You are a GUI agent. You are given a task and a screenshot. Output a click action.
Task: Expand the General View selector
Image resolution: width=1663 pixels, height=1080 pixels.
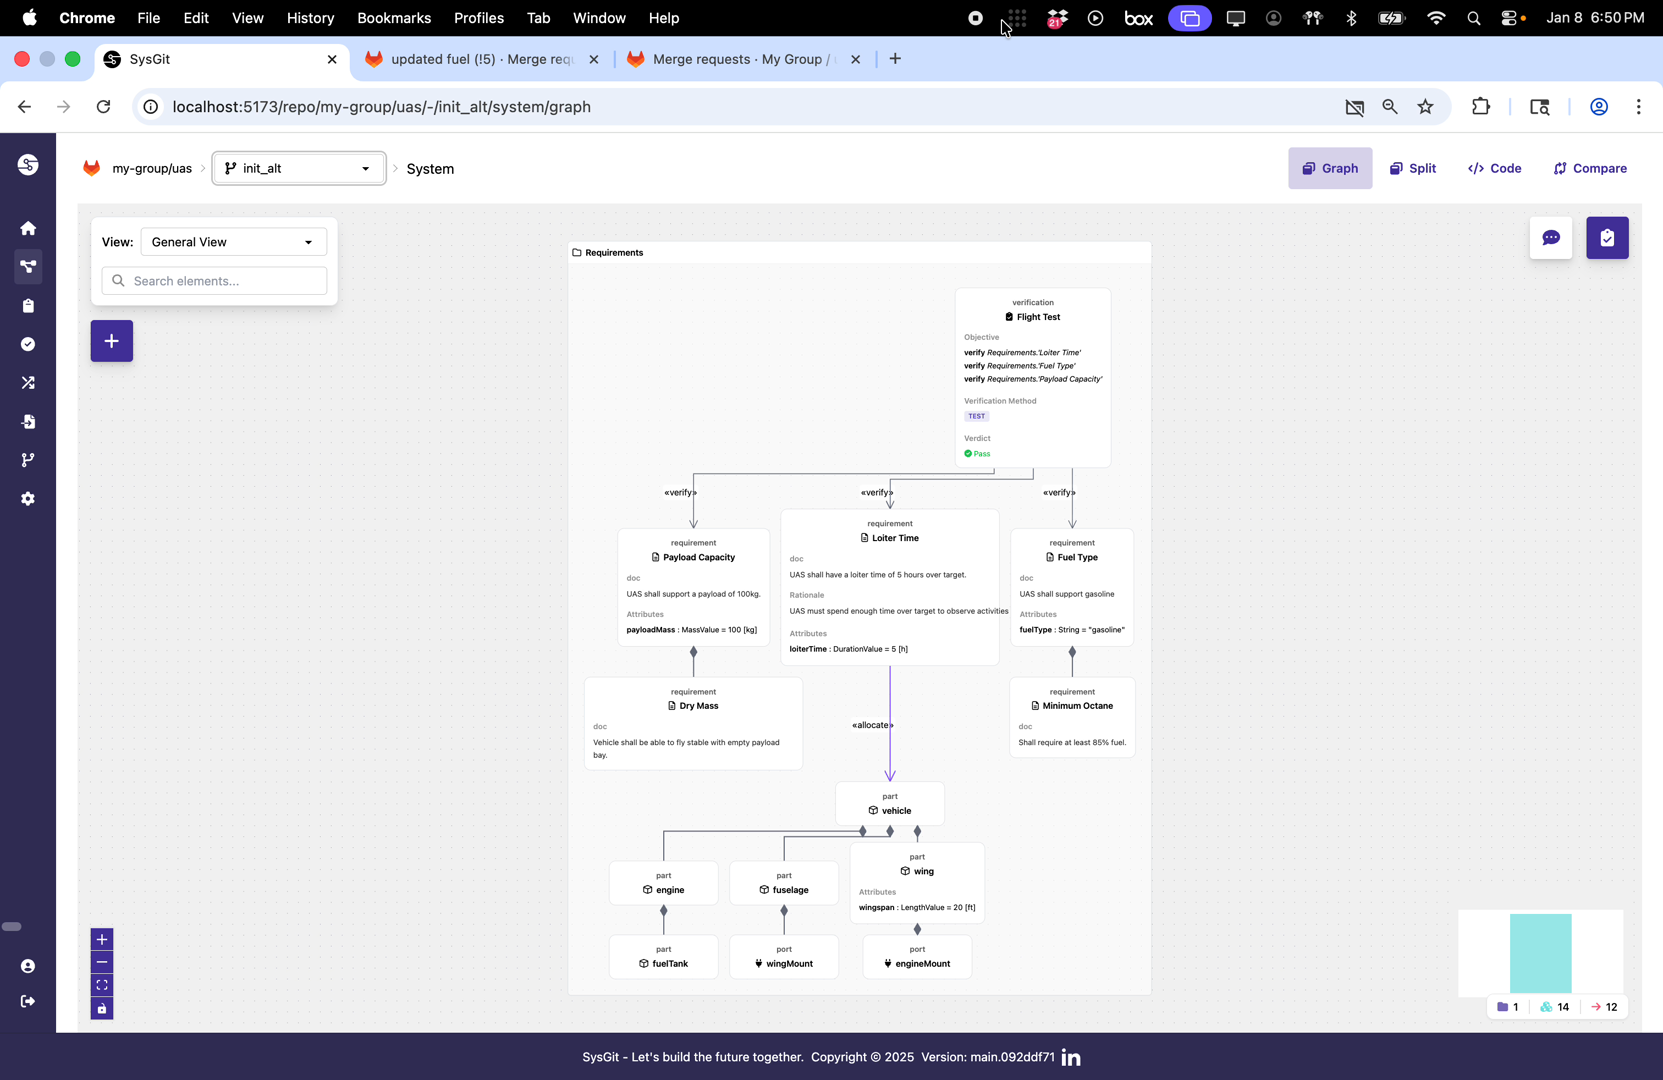(x=233, y=242)
